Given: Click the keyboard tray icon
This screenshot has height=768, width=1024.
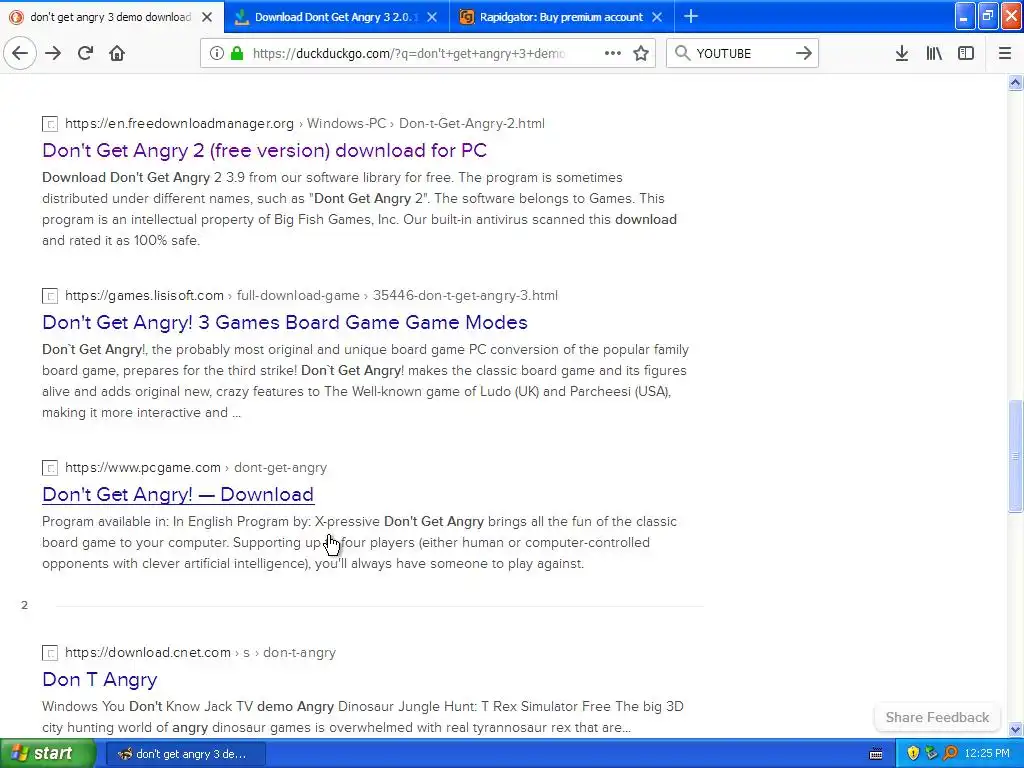Looking at the screenshot, I should point(876,754).
